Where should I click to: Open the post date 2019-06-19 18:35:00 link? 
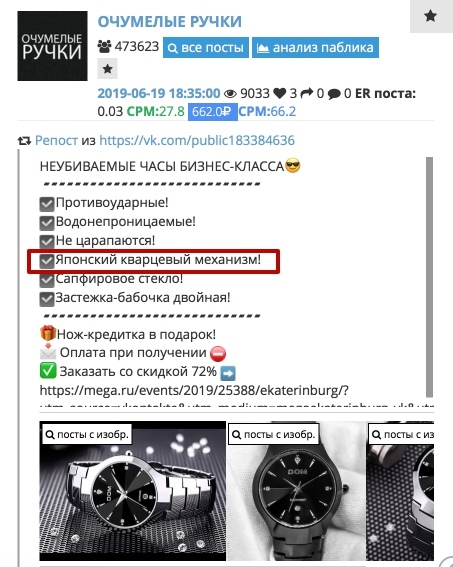tap(159, 93)
